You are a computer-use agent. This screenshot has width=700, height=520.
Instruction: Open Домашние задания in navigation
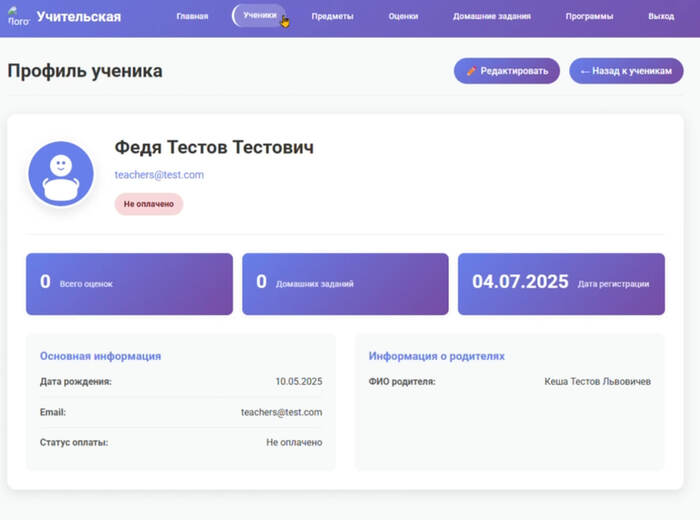[492, 16]
